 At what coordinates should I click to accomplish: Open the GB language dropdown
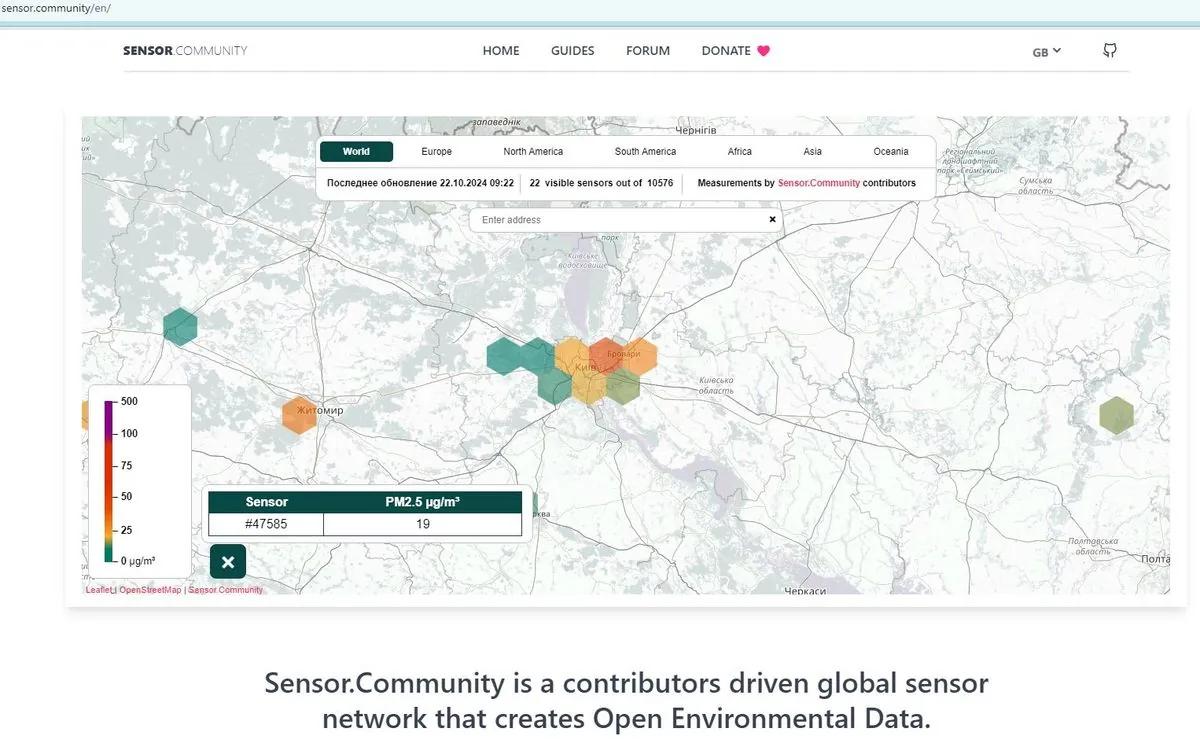pos(1046,51)
